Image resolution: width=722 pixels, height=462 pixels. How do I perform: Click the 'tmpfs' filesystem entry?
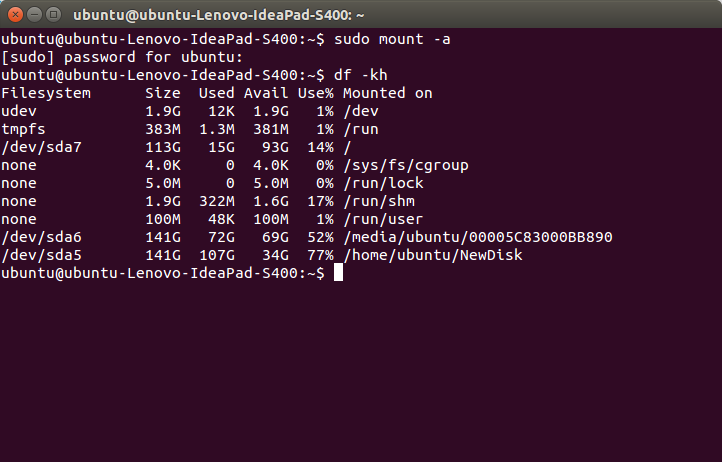(x=24, y=129)
